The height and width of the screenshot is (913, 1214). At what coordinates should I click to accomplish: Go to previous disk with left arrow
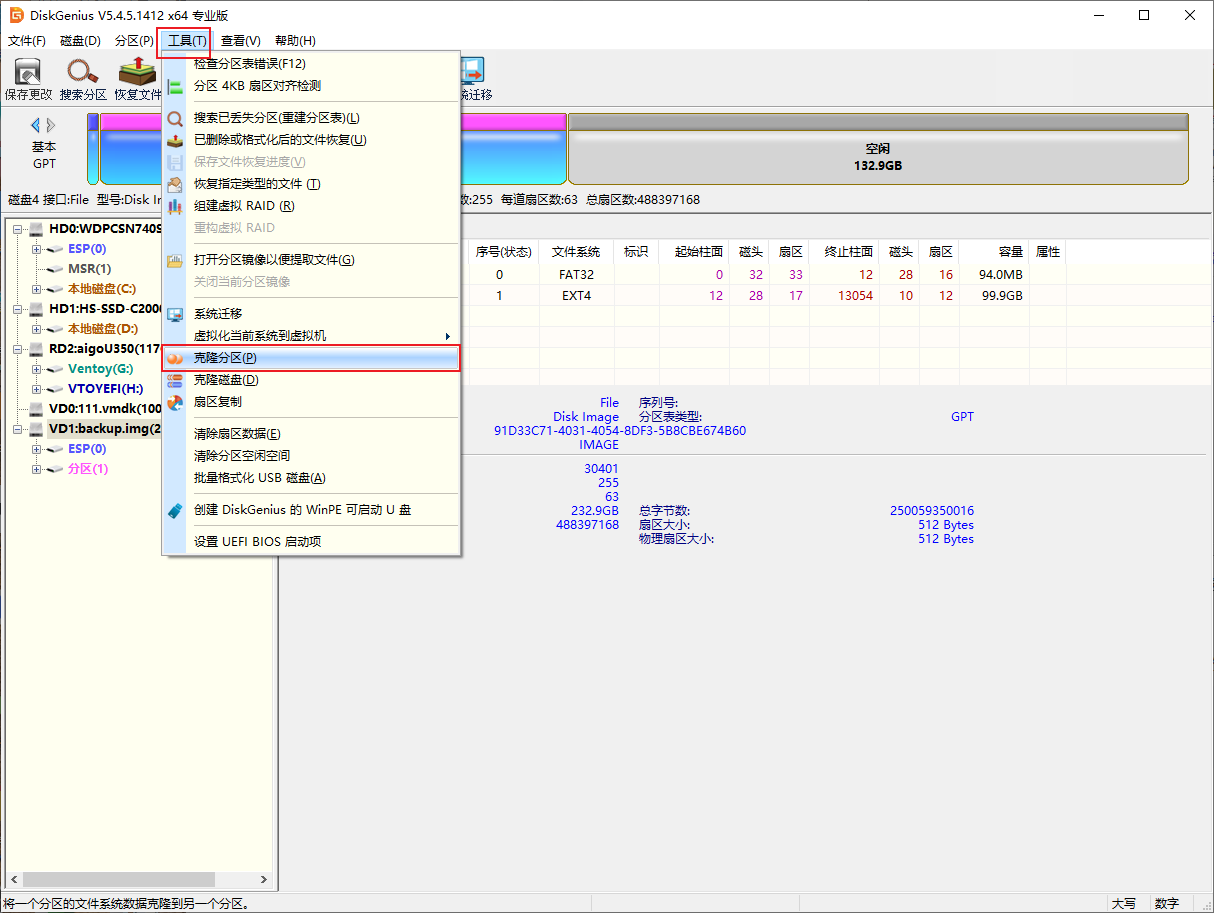tap(36, 125)
